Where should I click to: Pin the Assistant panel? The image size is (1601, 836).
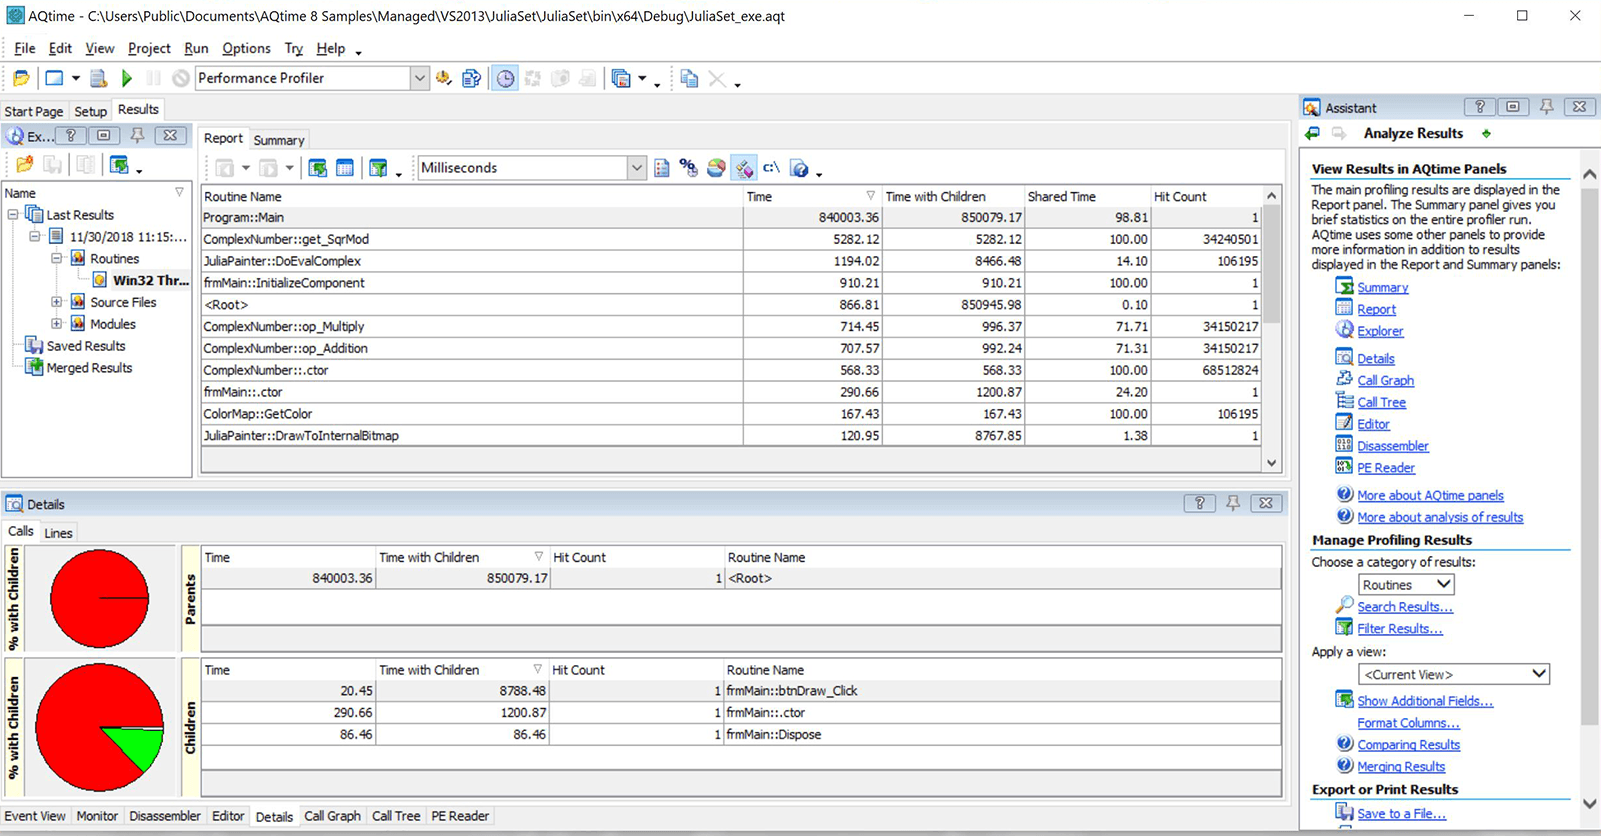click(1546, 107)
